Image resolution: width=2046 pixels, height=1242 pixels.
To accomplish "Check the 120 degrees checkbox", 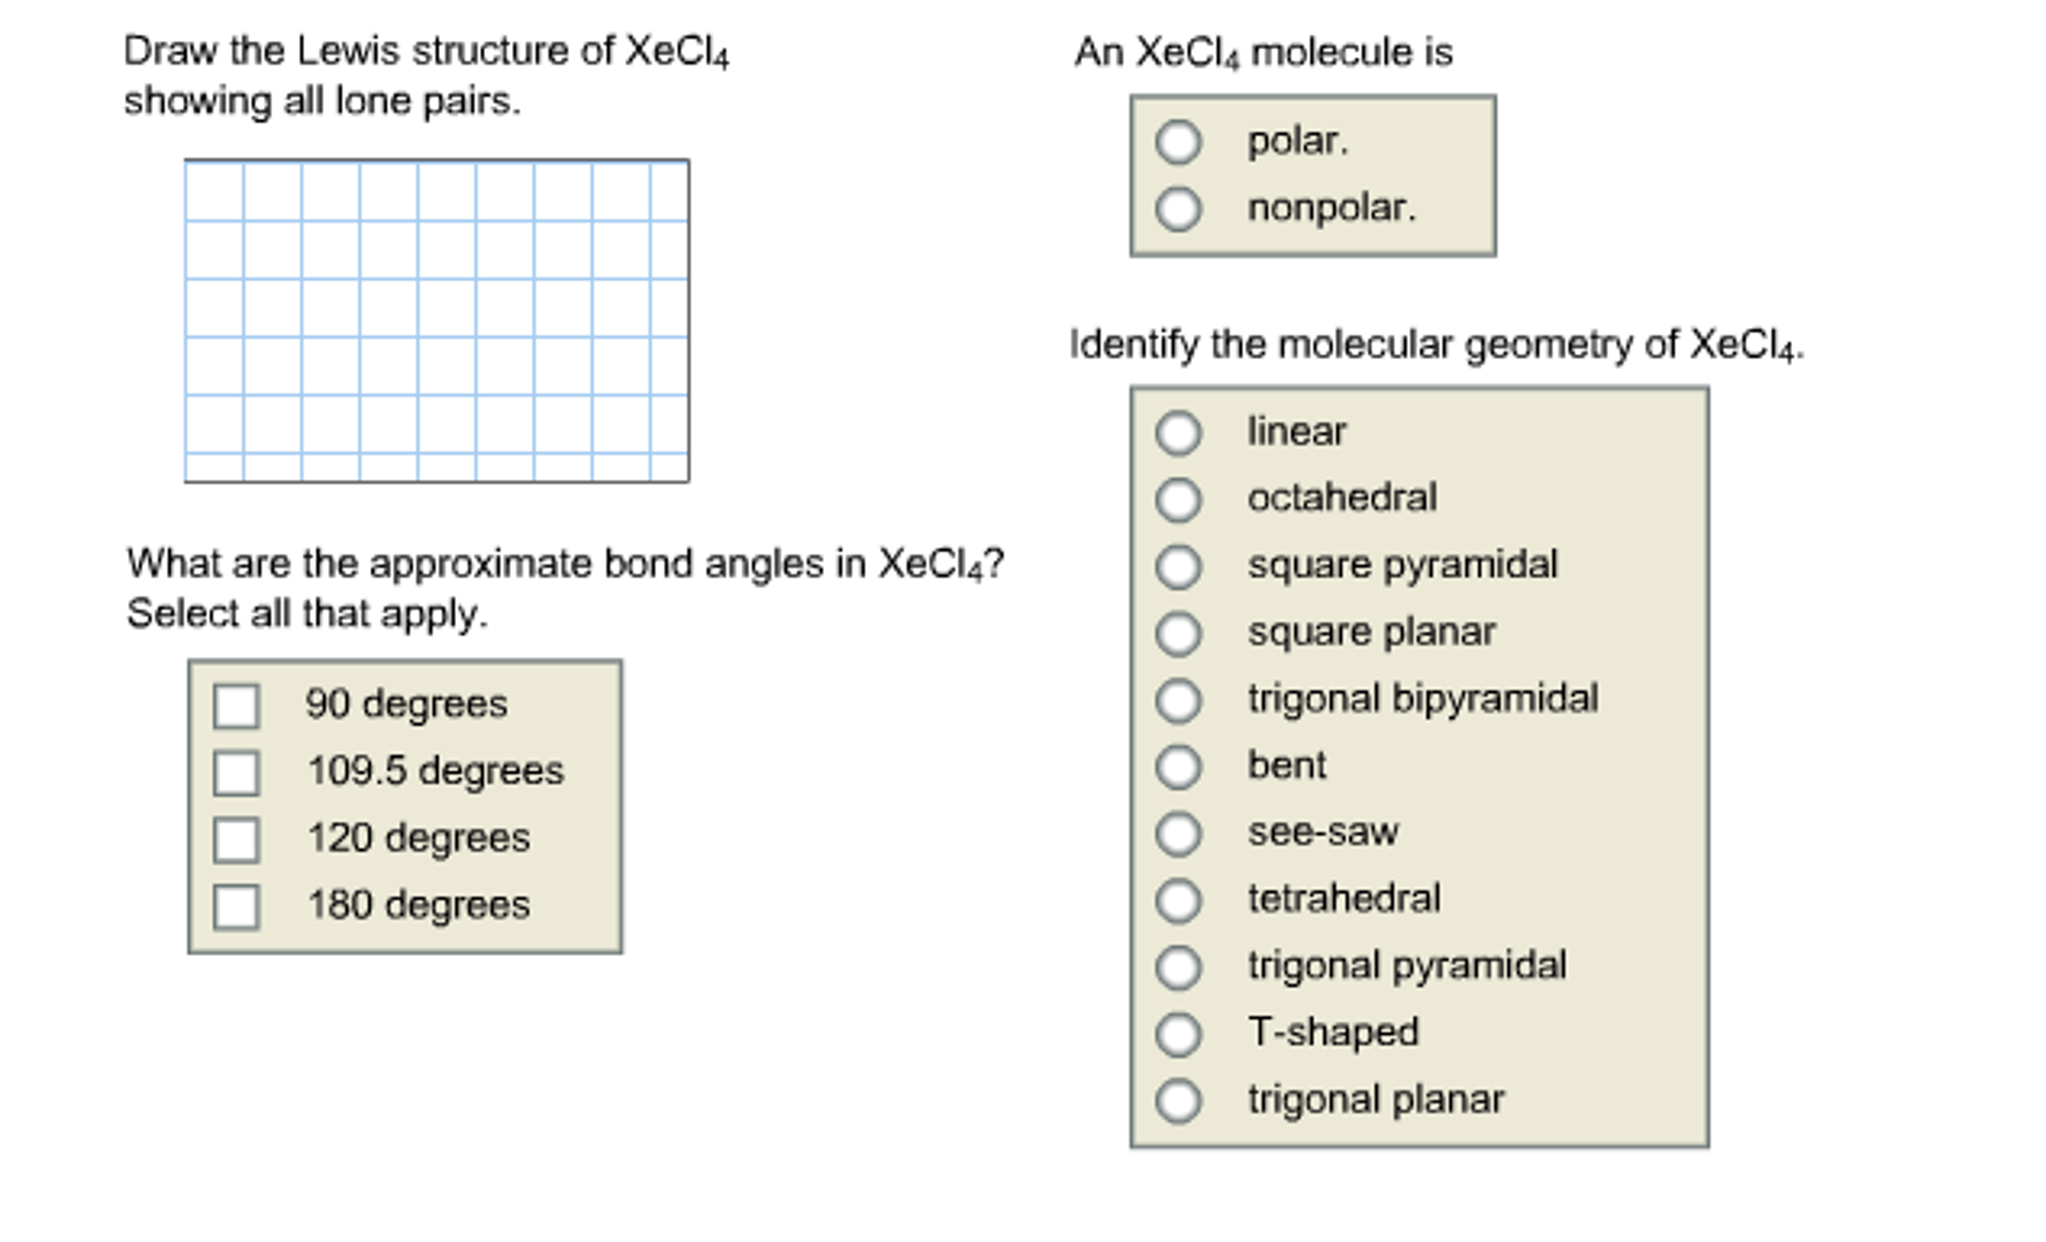I will [x=237, y=839].
